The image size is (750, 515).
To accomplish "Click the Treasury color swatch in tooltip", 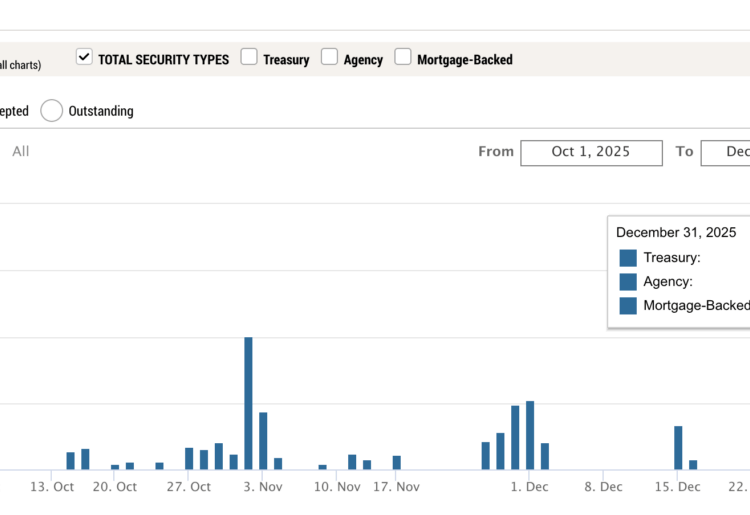I will pos(628,258).
